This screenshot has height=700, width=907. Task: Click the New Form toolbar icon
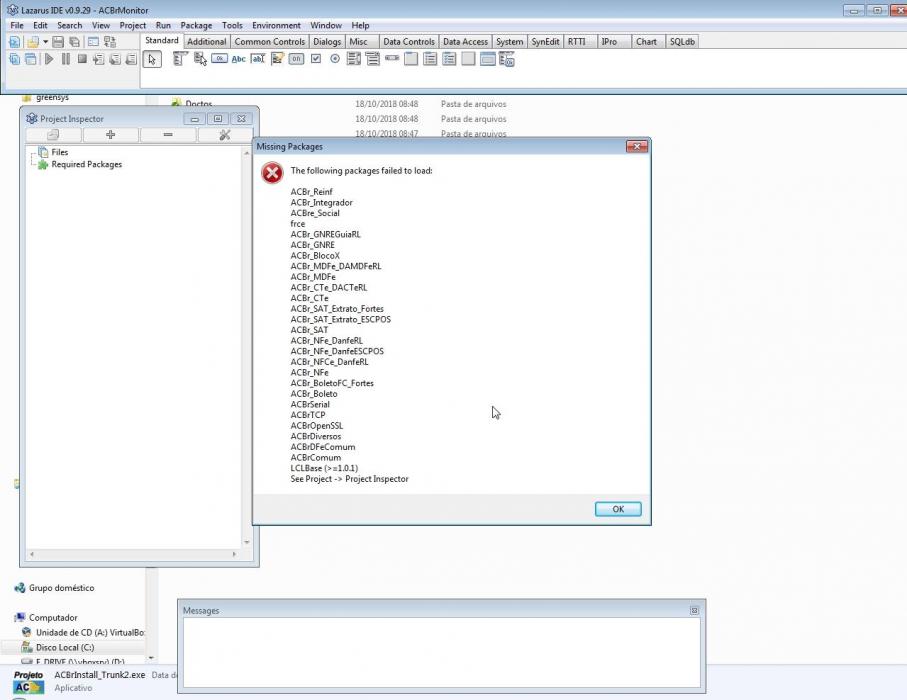(x=93, y=42)
